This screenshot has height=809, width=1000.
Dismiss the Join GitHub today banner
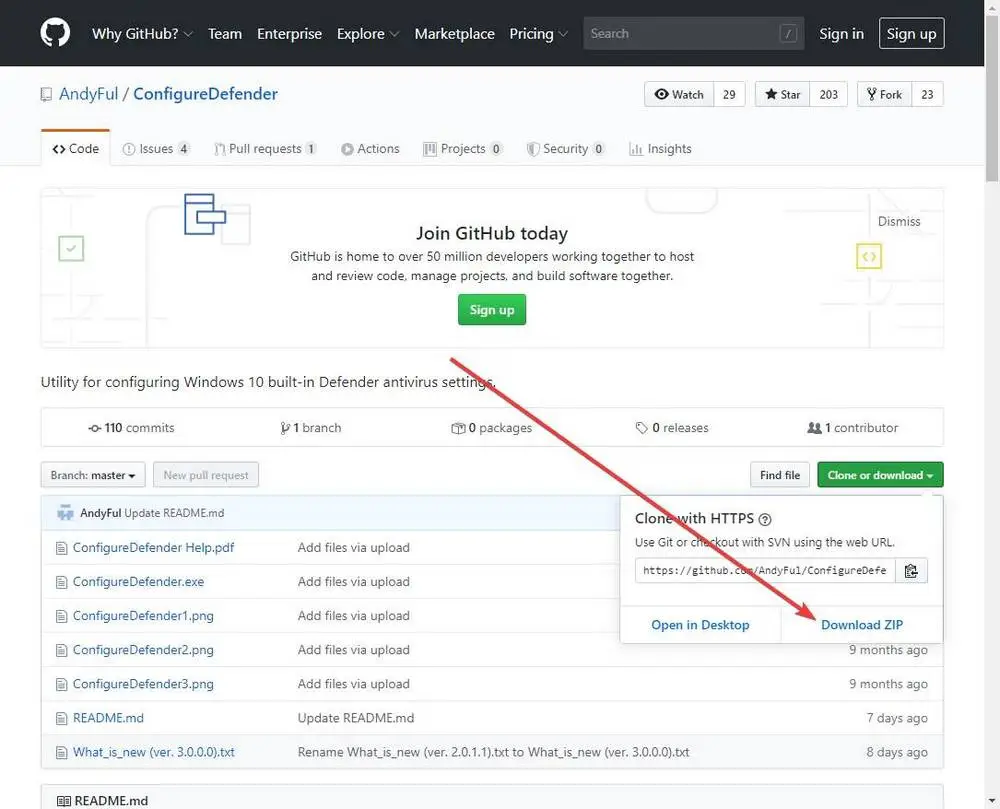pyautogui.click(x=899, y=221)
